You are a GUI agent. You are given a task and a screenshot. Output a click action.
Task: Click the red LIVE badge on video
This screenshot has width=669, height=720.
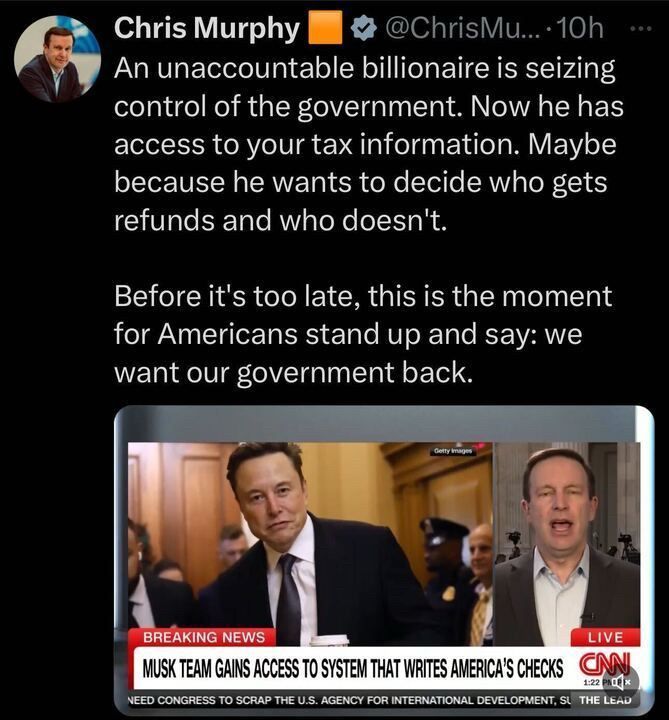point(605,637)
